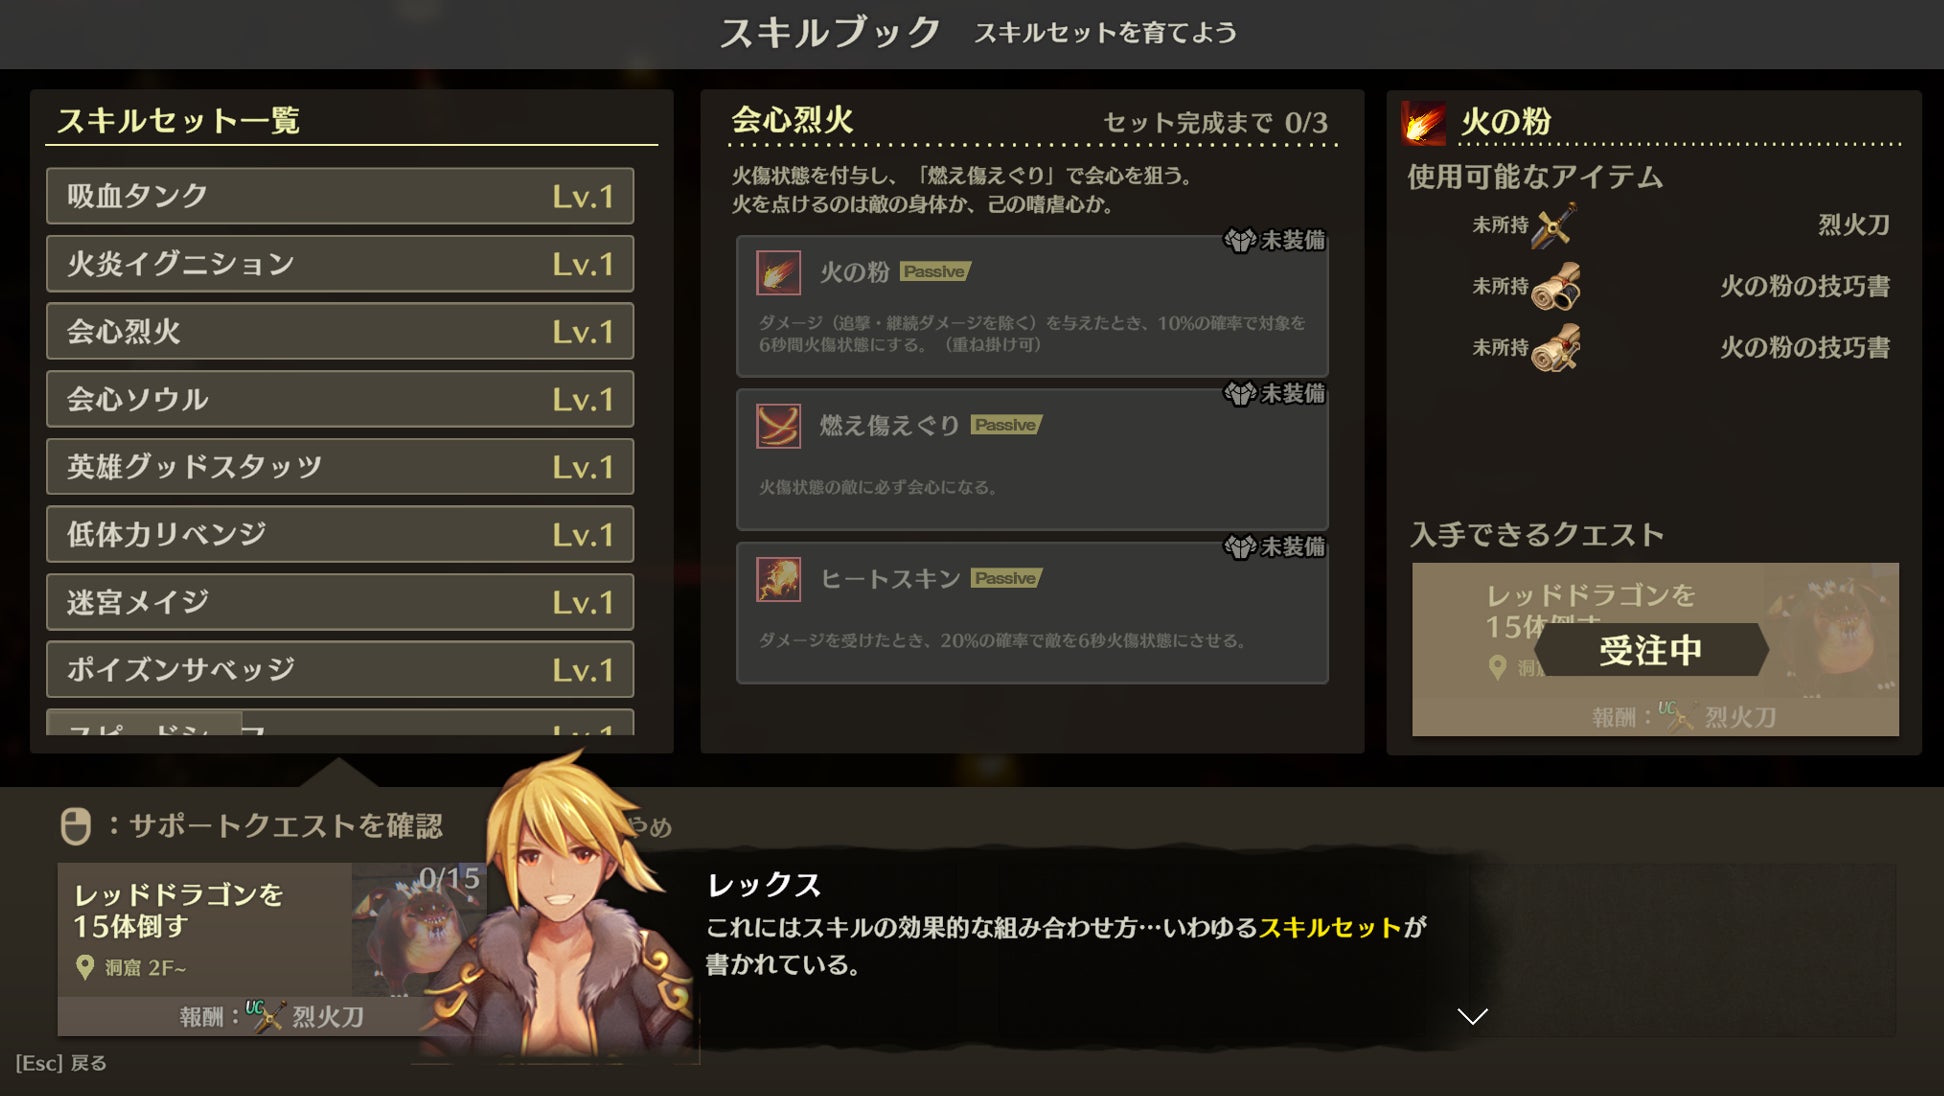The height and width of the screenshot is (1096, 1944).
Task: Select the 火炎イグニション skill set
Action: [340, 264]
